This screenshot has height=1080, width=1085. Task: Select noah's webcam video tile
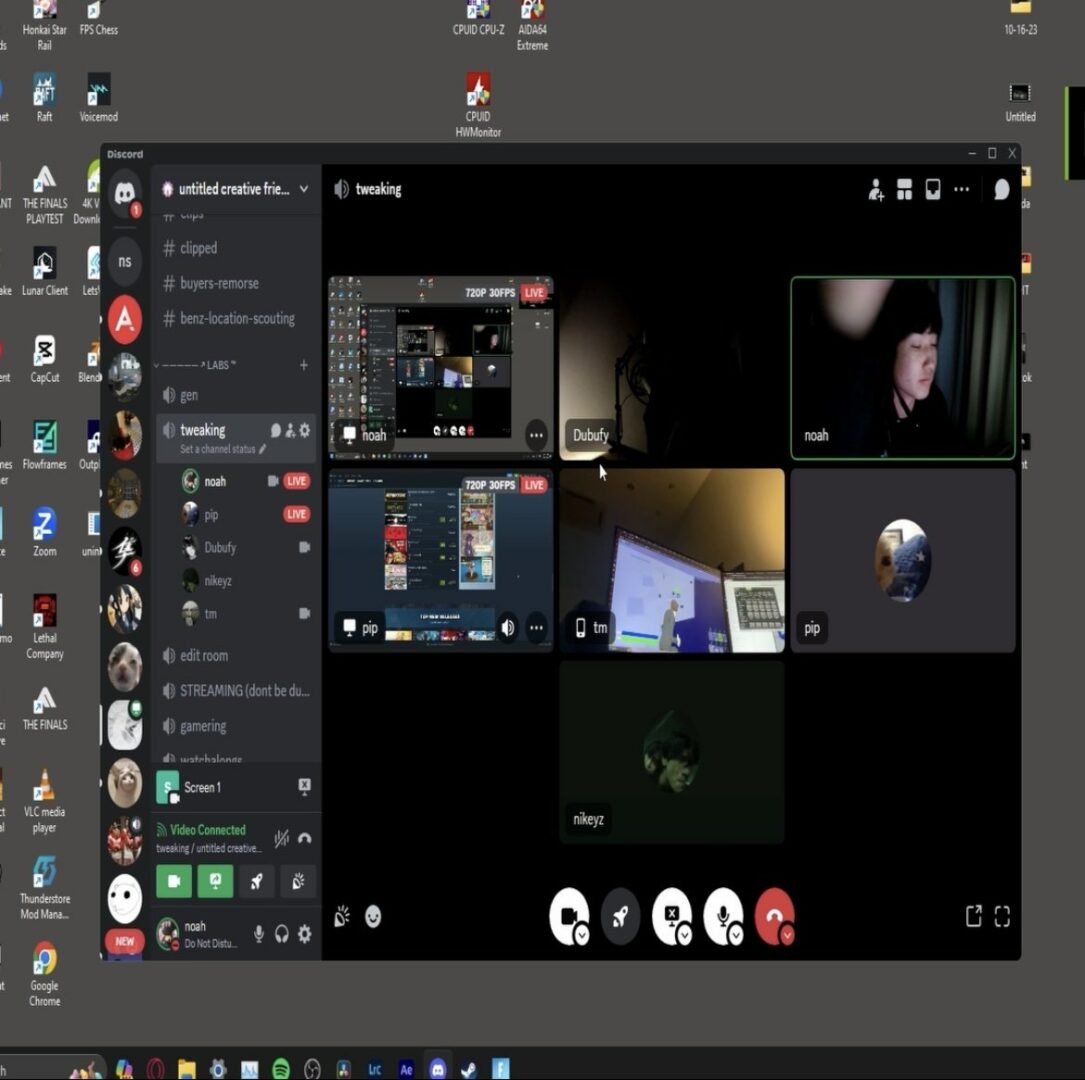902,368
